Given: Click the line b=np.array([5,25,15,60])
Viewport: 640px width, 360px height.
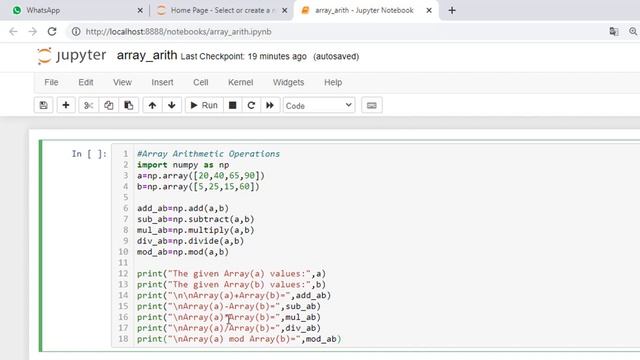Looking at the screenshot, I should [x=198, y=187].
